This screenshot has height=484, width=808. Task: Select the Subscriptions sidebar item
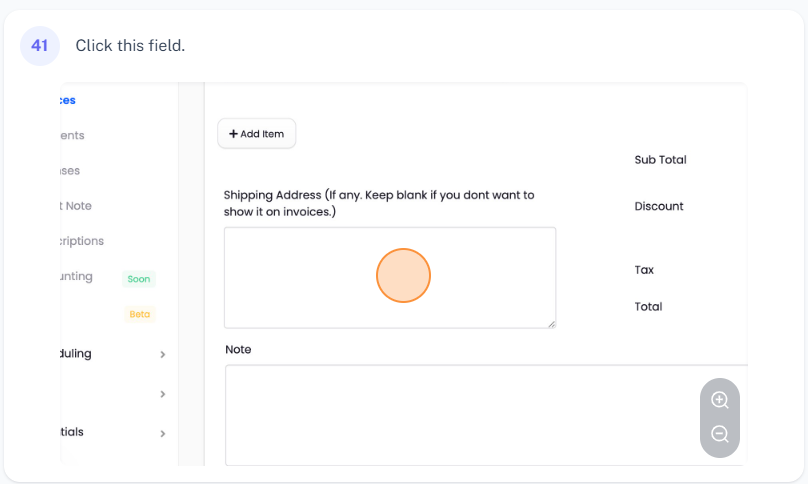pos(82,241)
